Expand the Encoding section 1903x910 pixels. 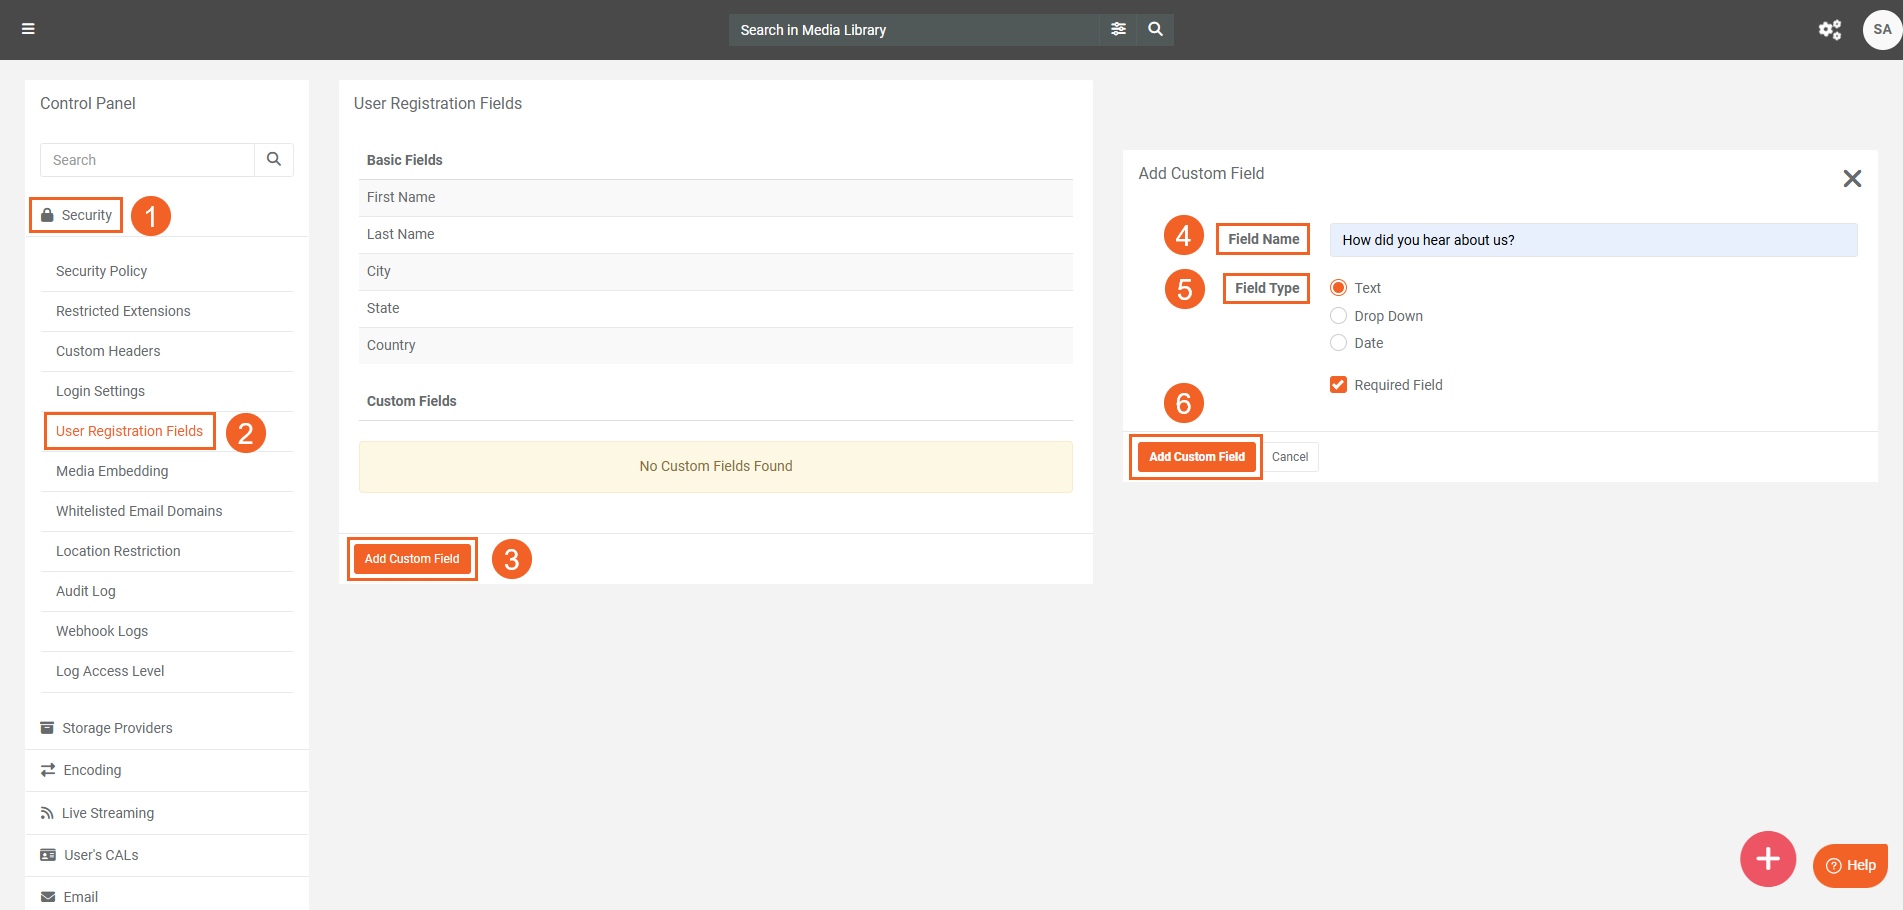(92, 770)
